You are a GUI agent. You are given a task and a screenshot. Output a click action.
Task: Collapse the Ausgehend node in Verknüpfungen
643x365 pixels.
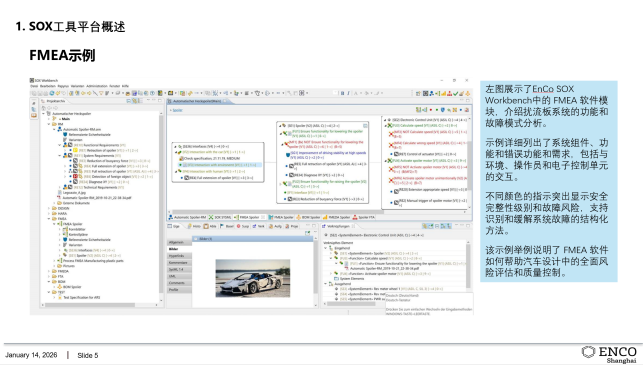click(x=326, y=284)
